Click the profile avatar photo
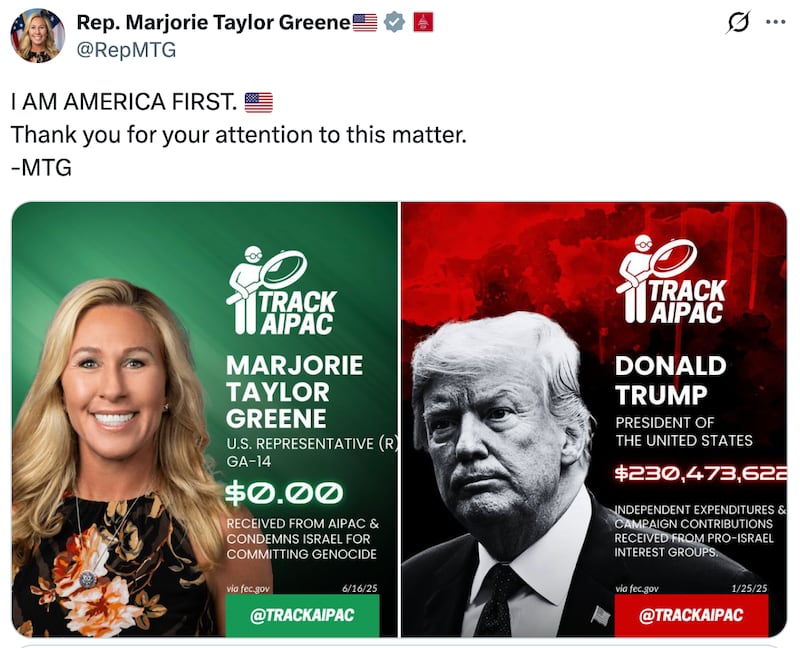This screenshot has width=800, height=648. tap(37, 36)
